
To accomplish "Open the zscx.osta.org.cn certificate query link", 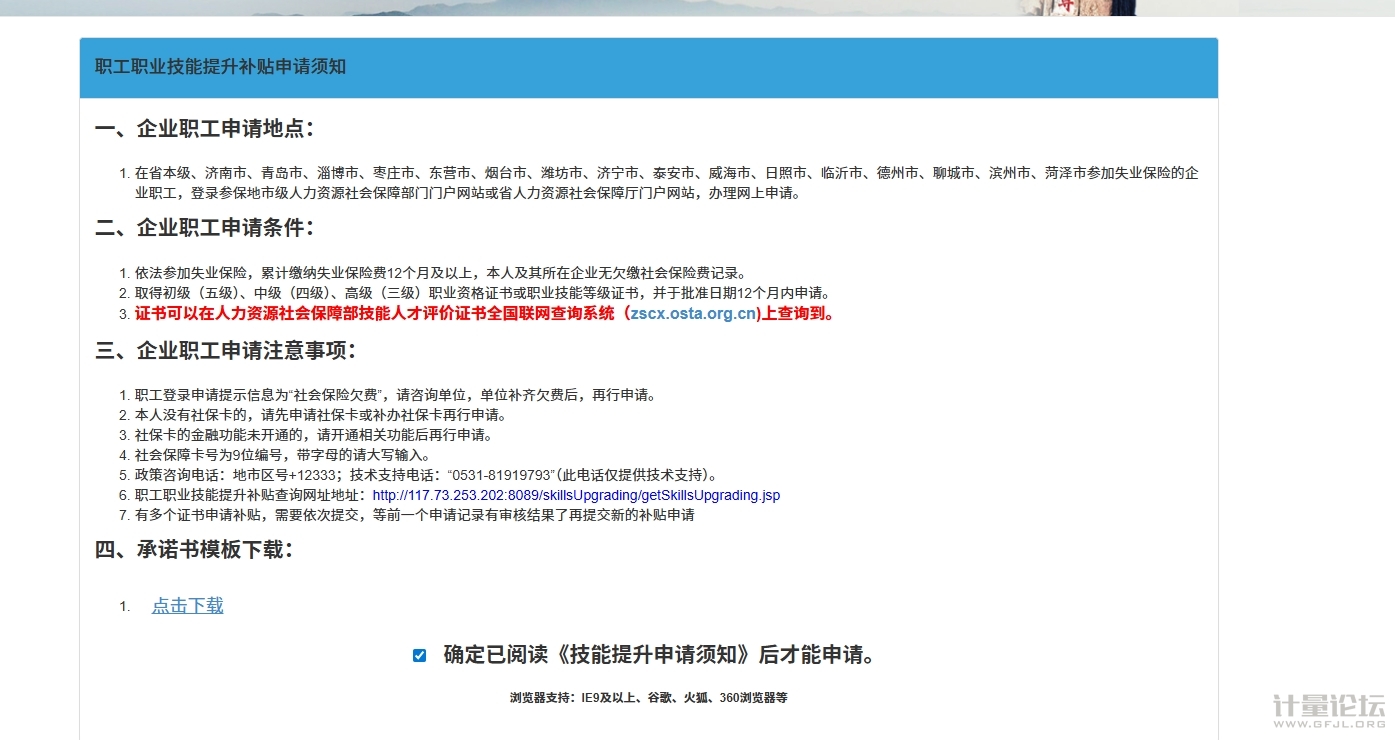I will coord(693,314).
